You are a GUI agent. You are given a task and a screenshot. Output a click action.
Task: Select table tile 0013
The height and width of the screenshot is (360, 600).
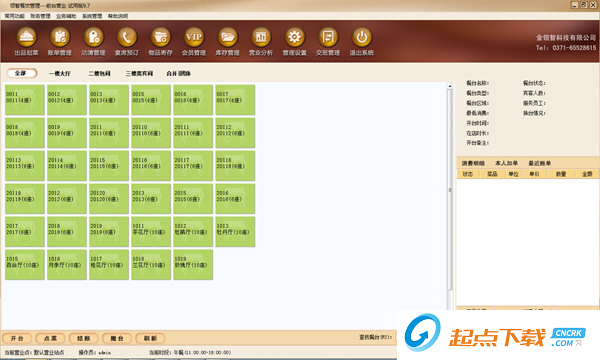(x=109, y=100)
